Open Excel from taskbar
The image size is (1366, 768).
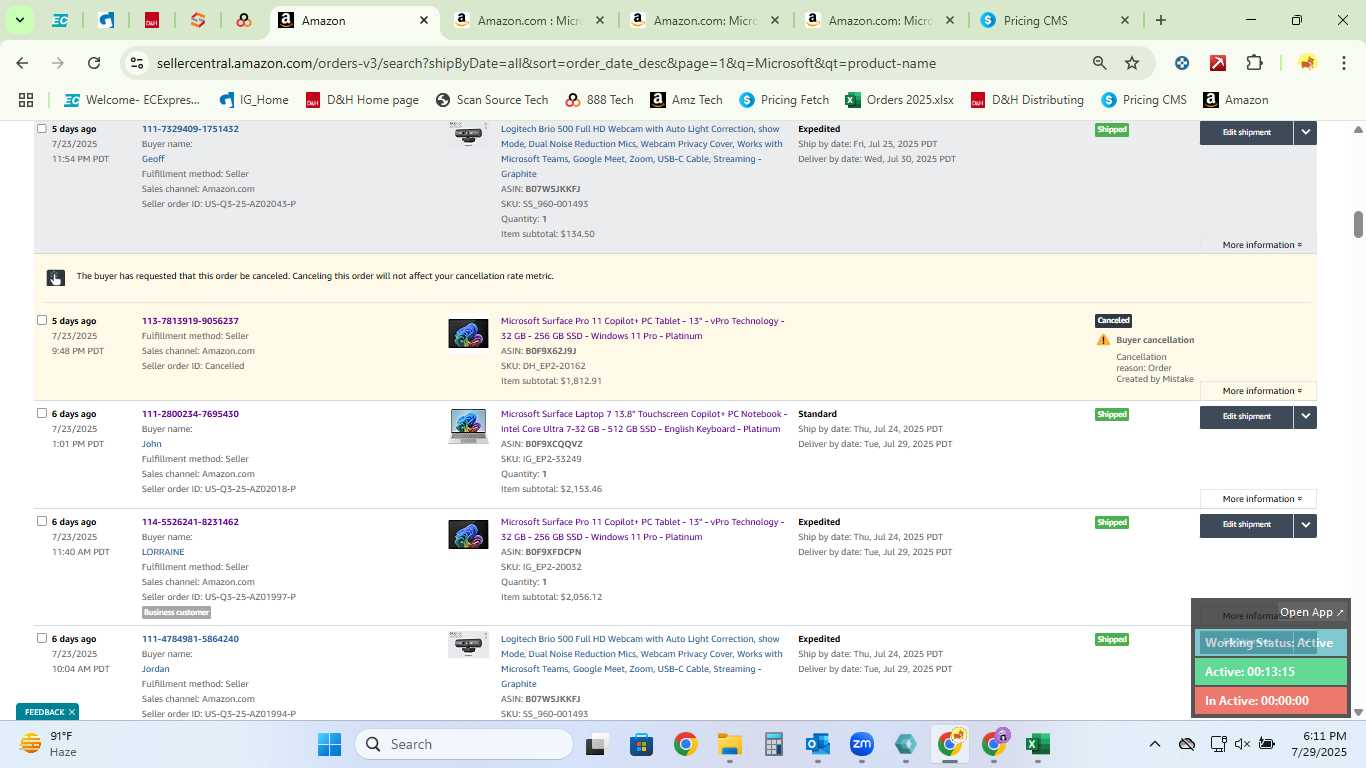click(x=1037, y=744)
